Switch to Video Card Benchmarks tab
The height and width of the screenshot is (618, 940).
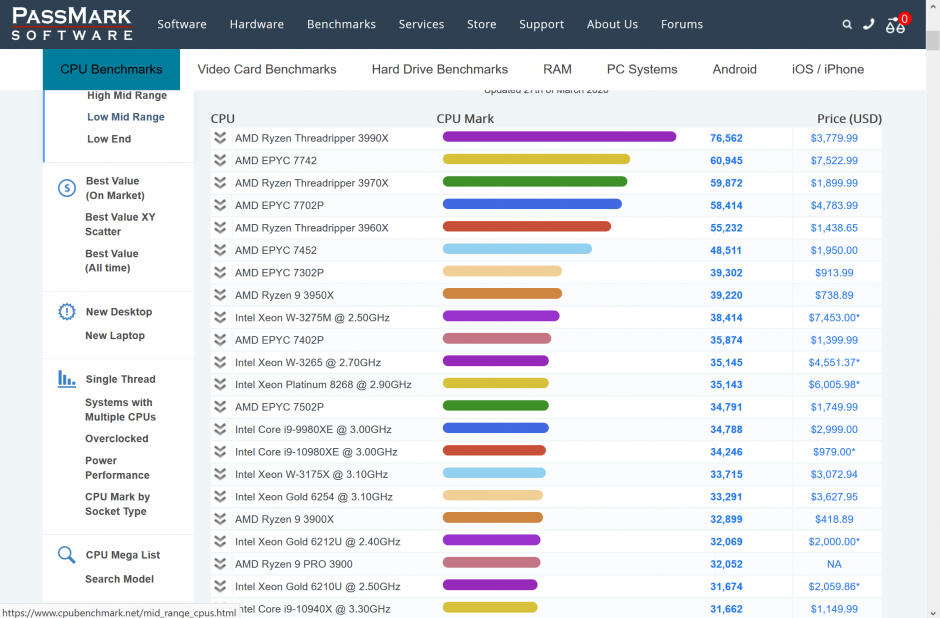click(x=267, y=70)
